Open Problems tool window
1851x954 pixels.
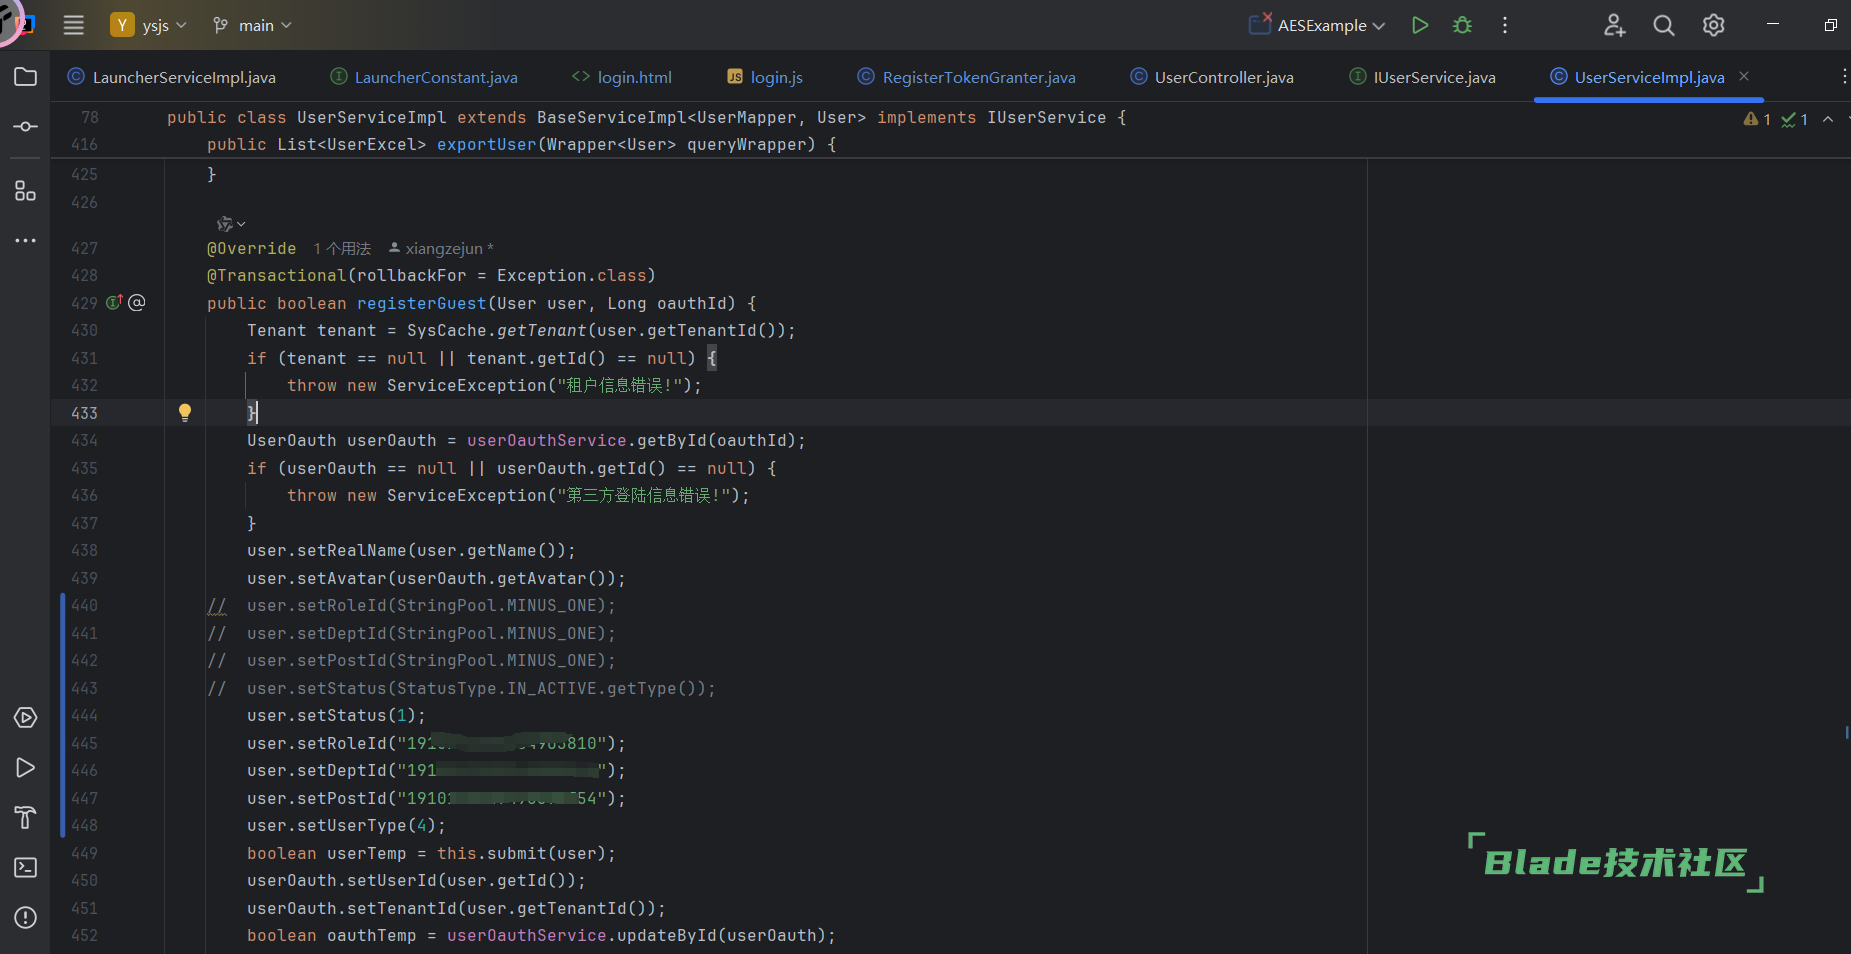(x=26, y=917)
